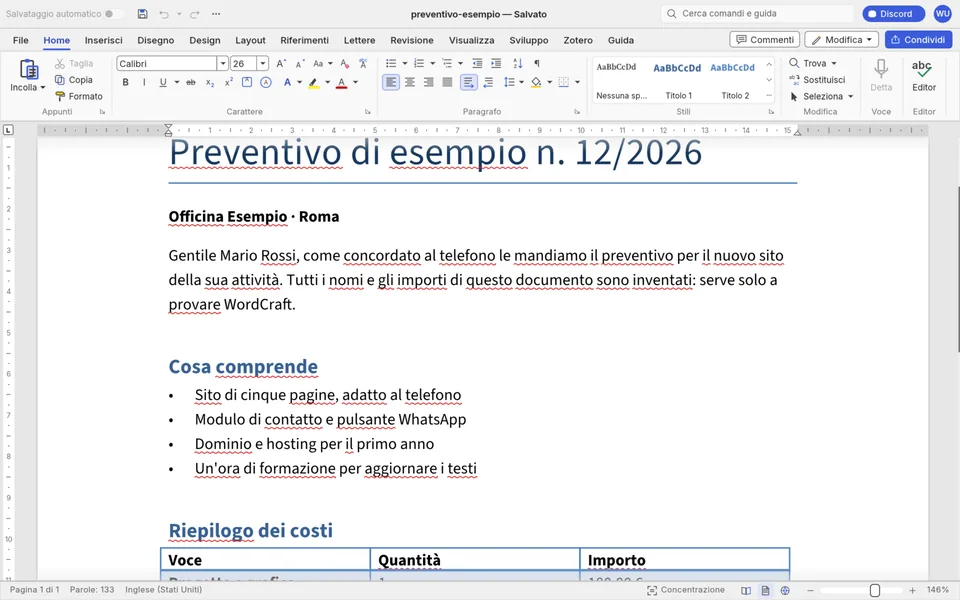Click the enclosed character circled A icon
This screenshot has width=960, height=600.
[266, 82]
